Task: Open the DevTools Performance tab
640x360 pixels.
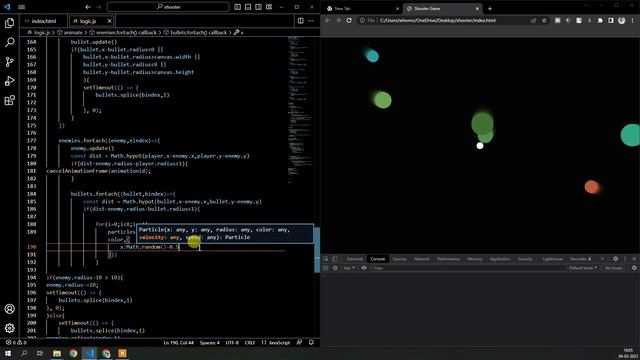Action: click(x=448, y=259)
